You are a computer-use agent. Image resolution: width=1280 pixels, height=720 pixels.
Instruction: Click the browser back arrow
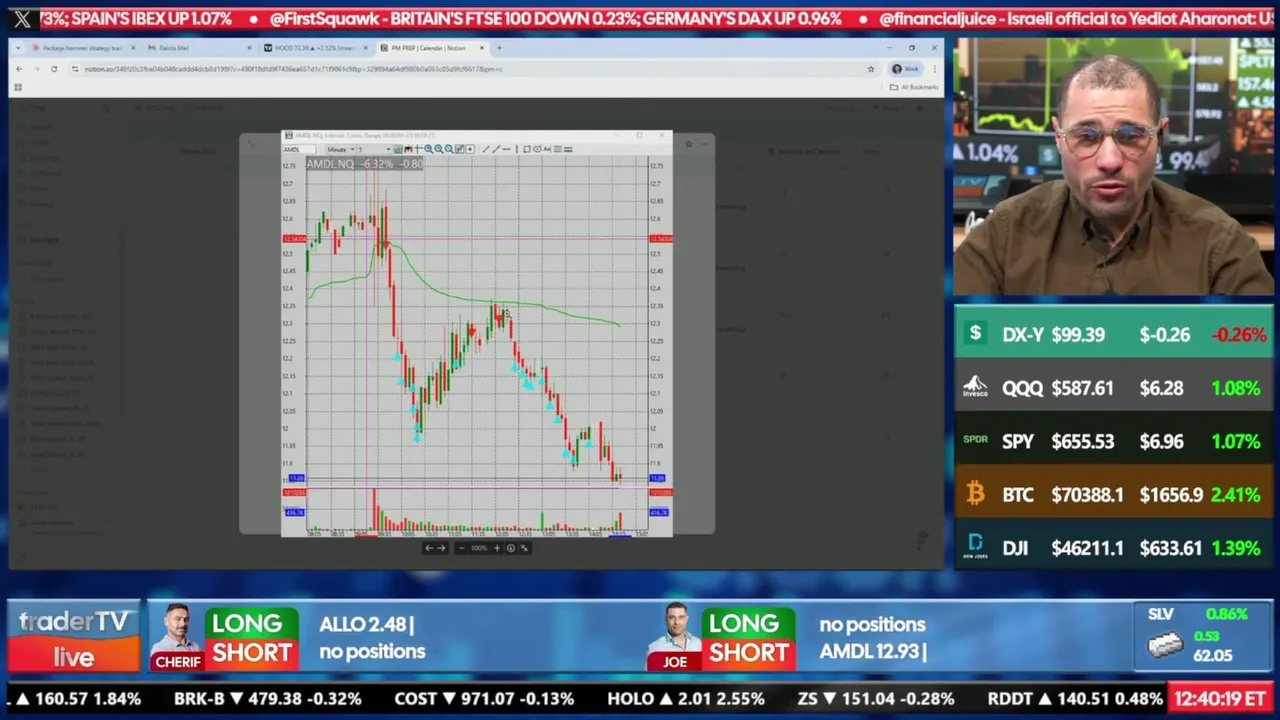point(18,68)
